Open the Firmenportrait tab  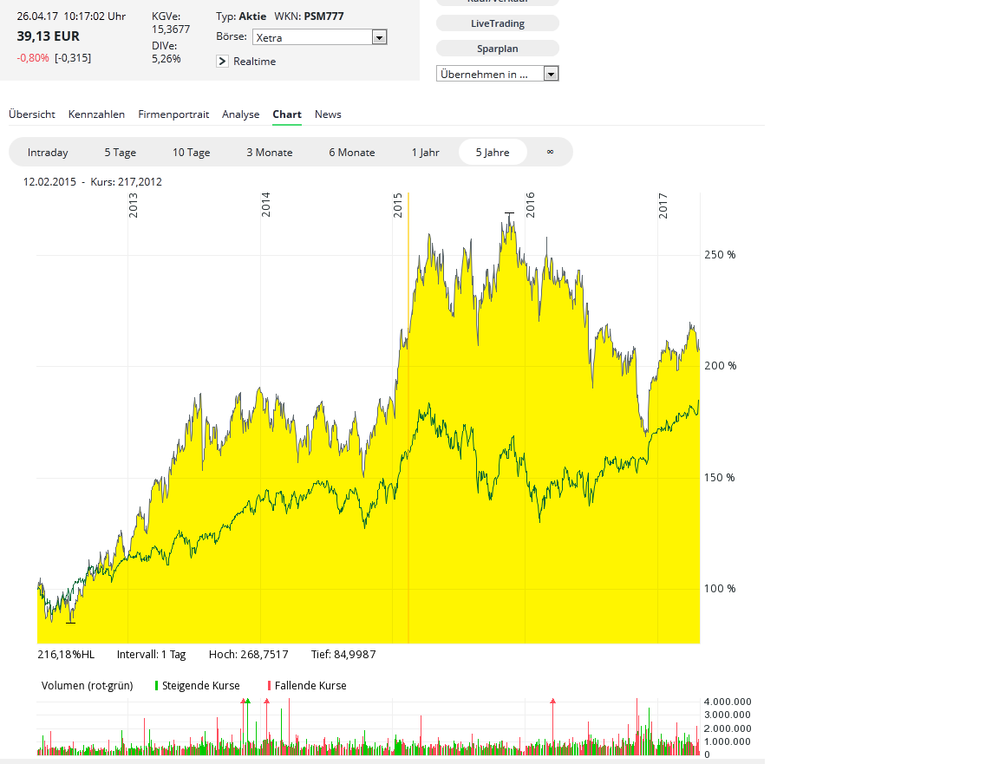pyautogui.click(x=173, y=115)
